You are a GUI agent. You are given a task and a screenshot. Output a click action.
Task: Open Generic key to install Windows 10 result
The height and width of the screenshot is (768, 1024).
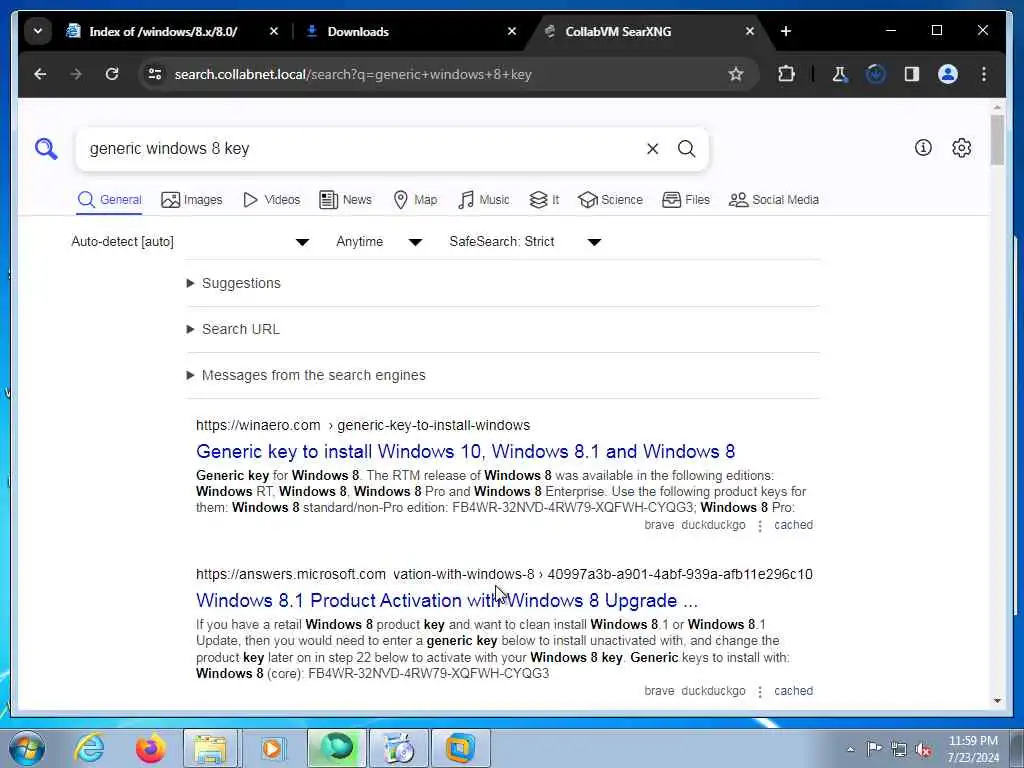click(x=466, y=452)
